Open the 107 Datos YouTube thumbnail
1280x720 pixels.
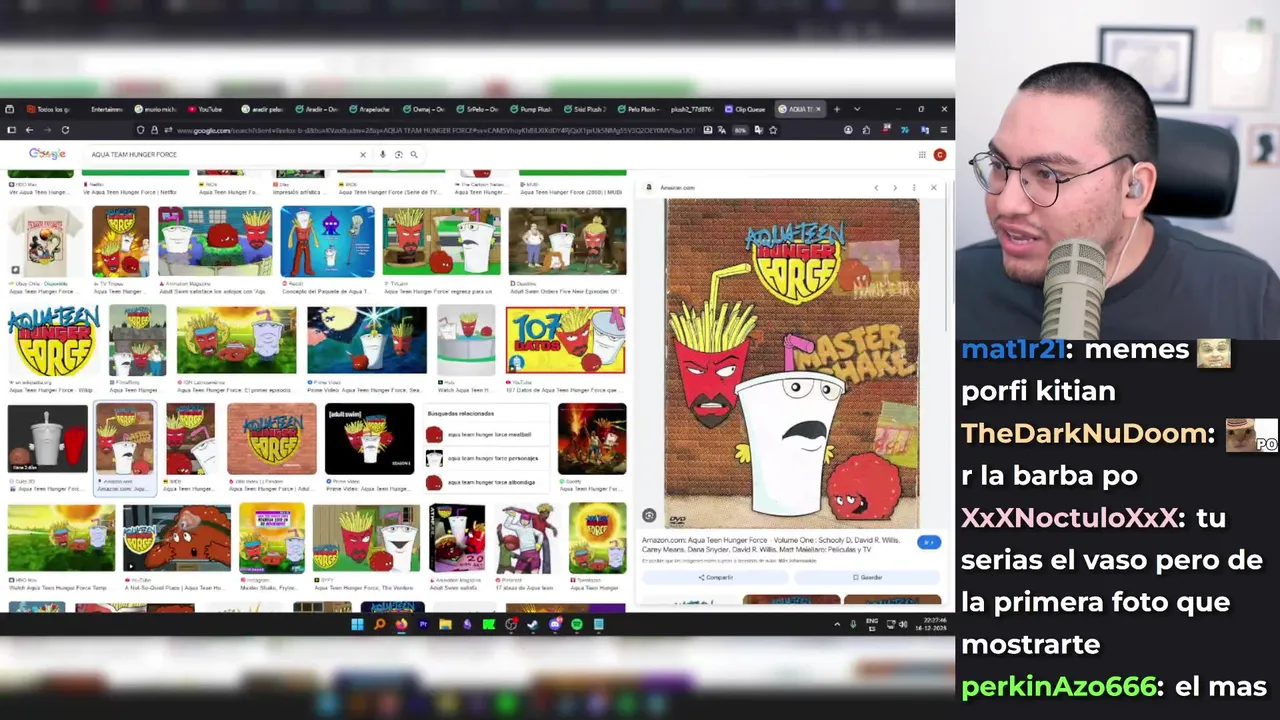(566, 340)
